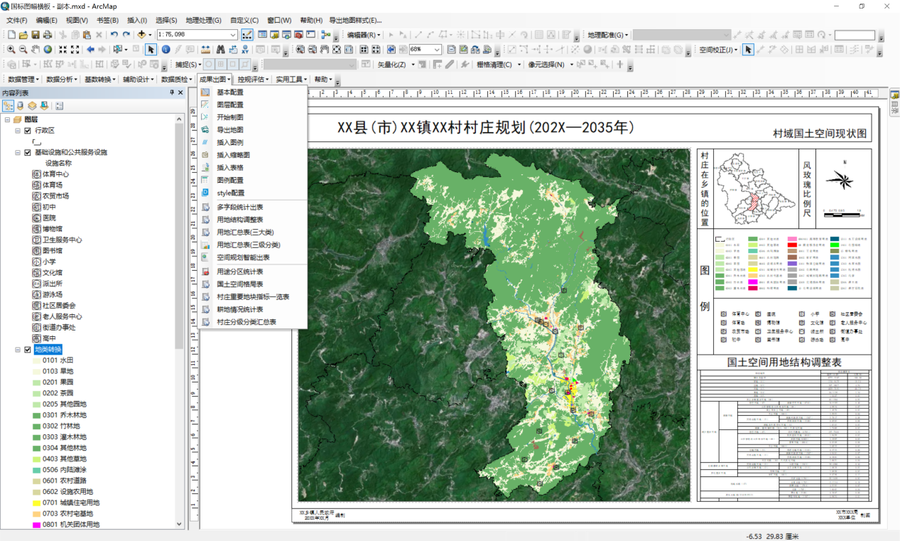Viewport: 900px width, 541px height.
Task: Click List By Drawing Order icon
Action: [x=8, y=106]
